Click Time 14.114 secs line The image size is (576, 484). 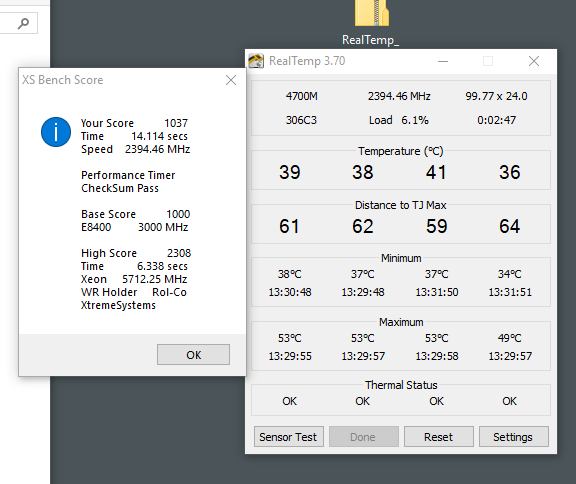tap(134, 136)
